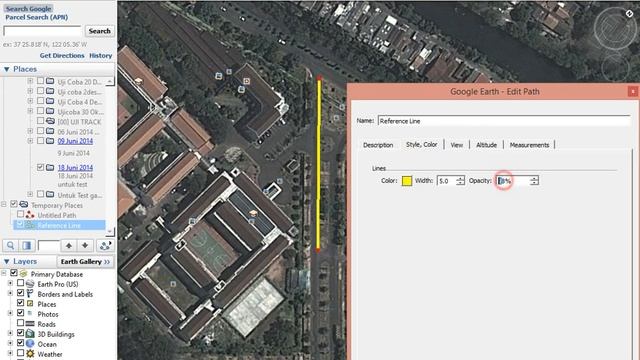The height and width of the screenshot is (360, 640).
Task: Collapse the Temporary Places tree node
Action: click(4, 204)
